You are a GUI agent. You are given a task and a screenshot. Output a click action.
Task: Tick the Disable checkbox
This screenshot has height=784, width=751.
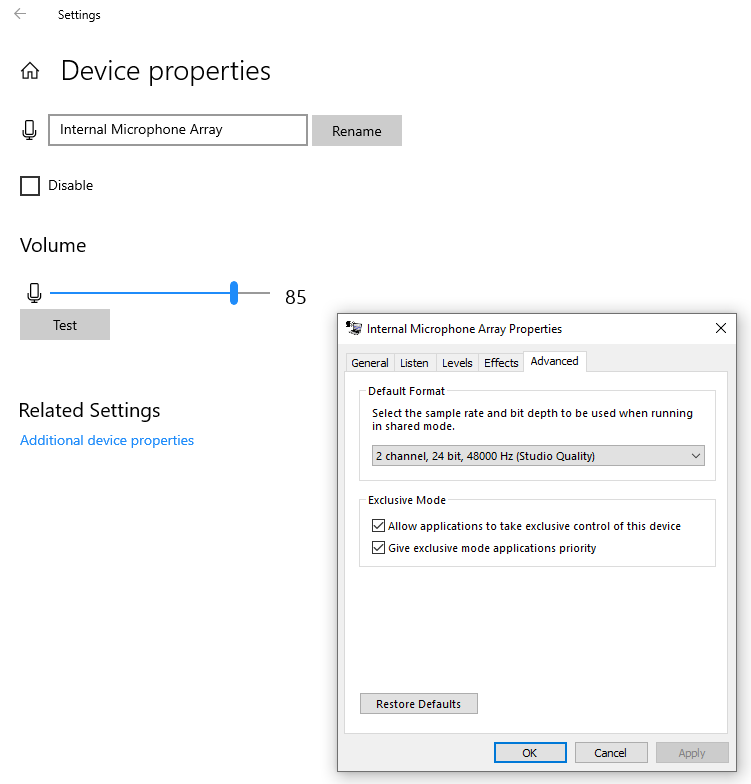pyautogui.click(x=30, y=186)
